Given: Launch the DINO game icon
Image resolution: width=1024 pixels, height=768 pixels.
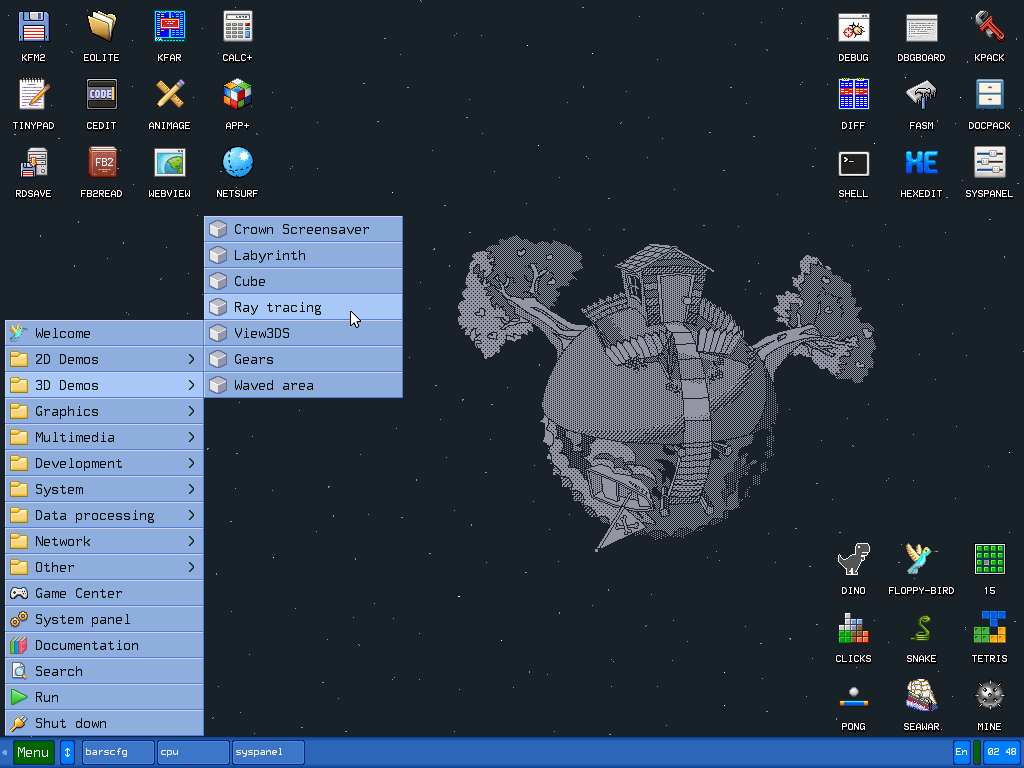Looking at the screenshot, I should [853, 560].
